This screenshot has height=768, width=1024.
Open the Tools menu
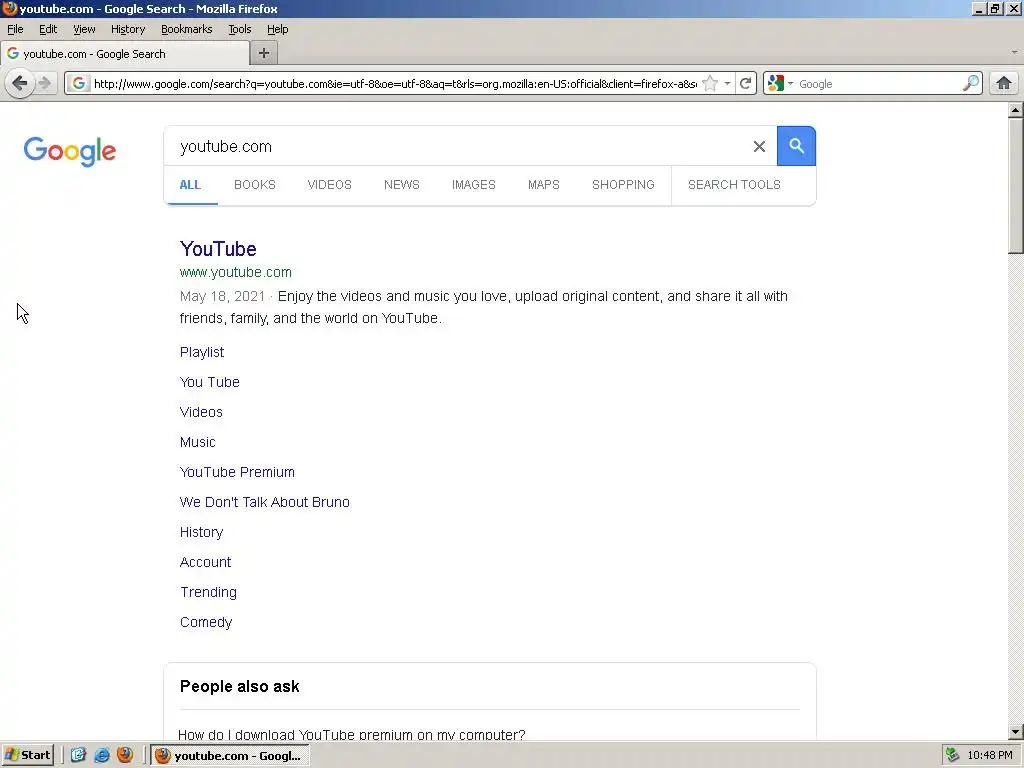tap(240, 29)
